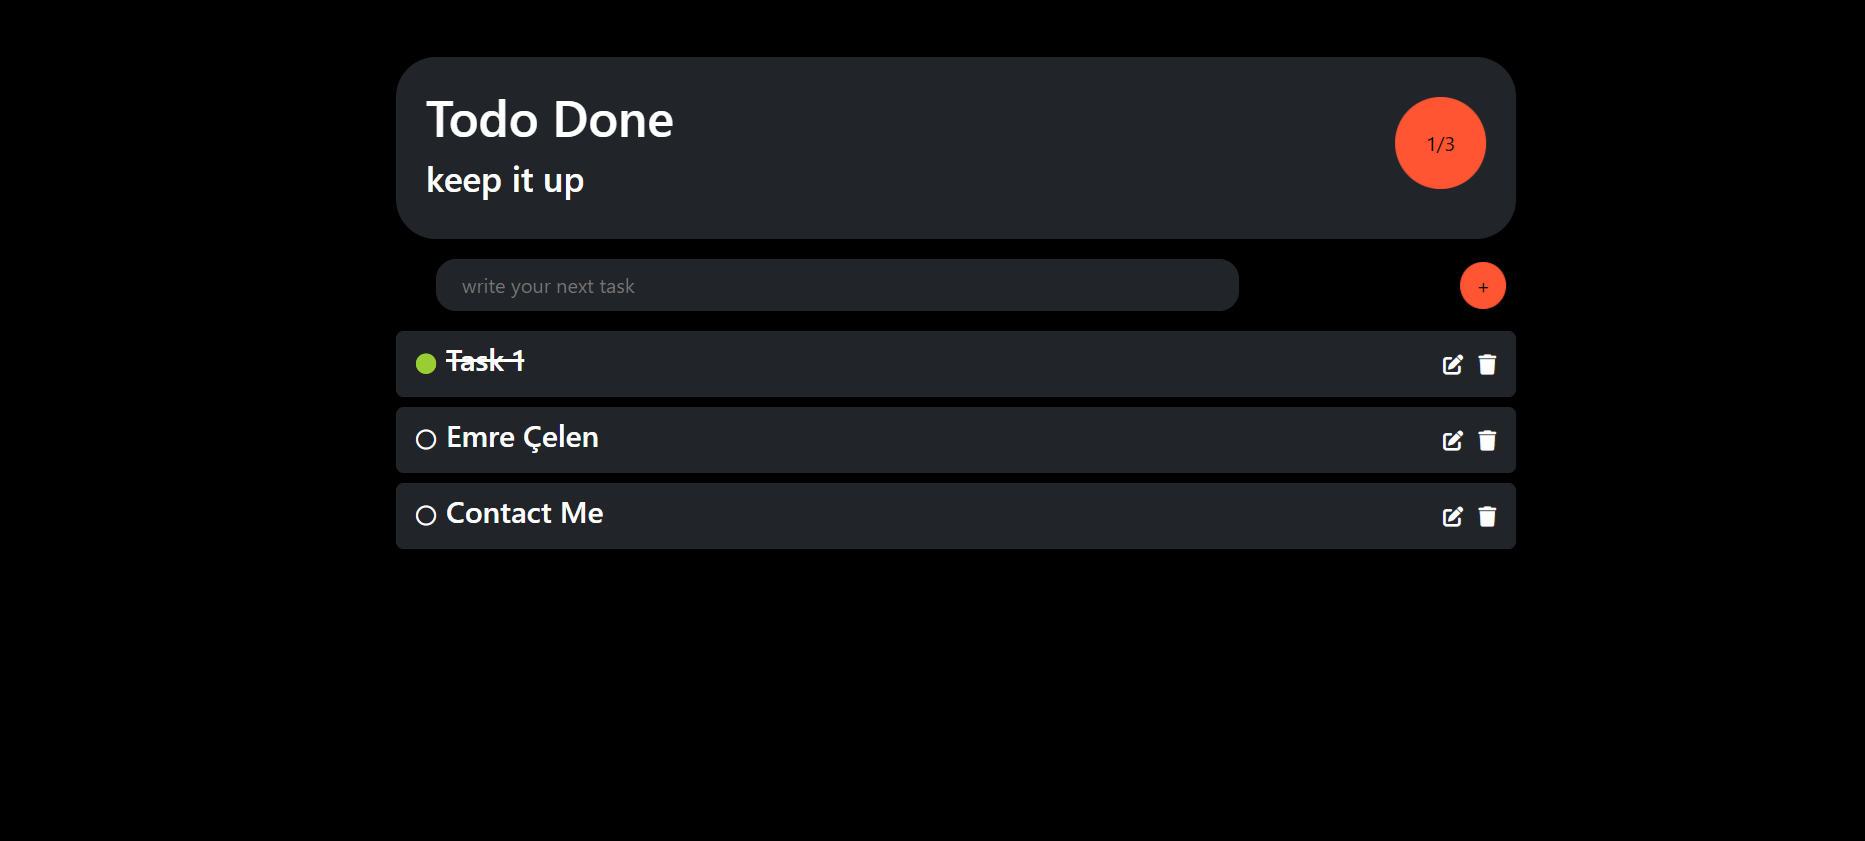Image resolution: width=1865 pixels, height=841 pixels.
Task: Mark Contact Me task as done
Action: pyautogui.click(x=426, y=515)
